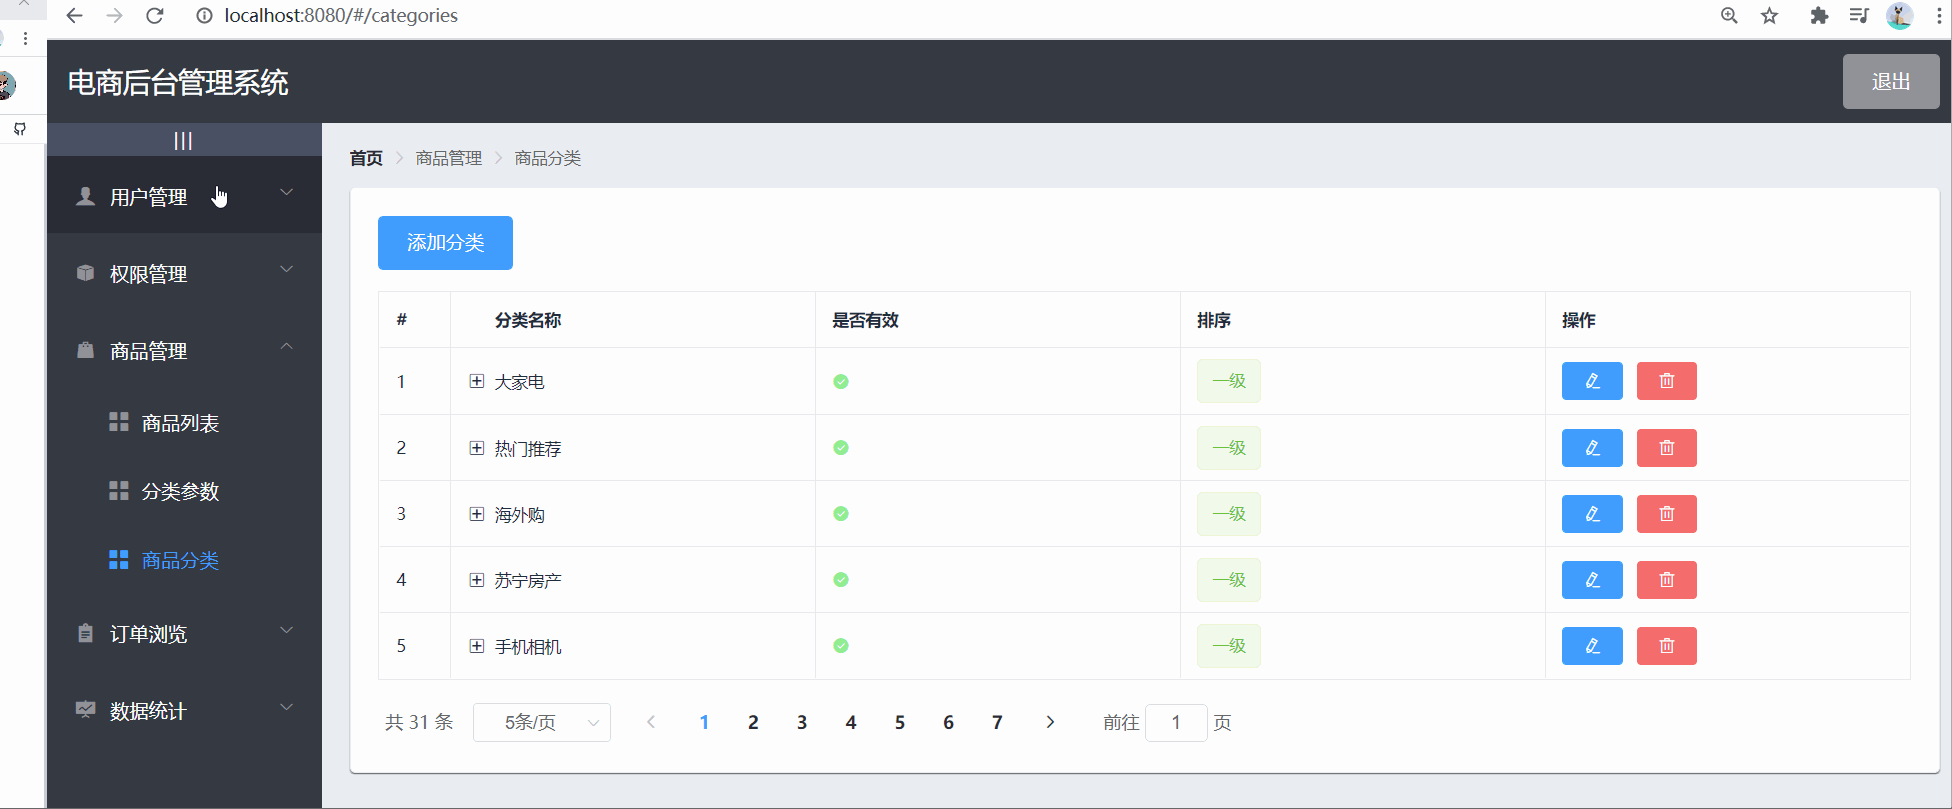Click the previous page arrow
Viewport: 1952px width, 809px height.
(x=651, y=722)
